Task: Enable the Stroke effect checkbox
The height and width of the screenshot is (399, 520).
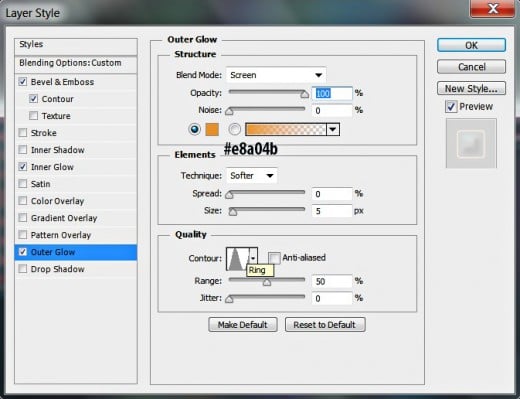Action: 23,133
